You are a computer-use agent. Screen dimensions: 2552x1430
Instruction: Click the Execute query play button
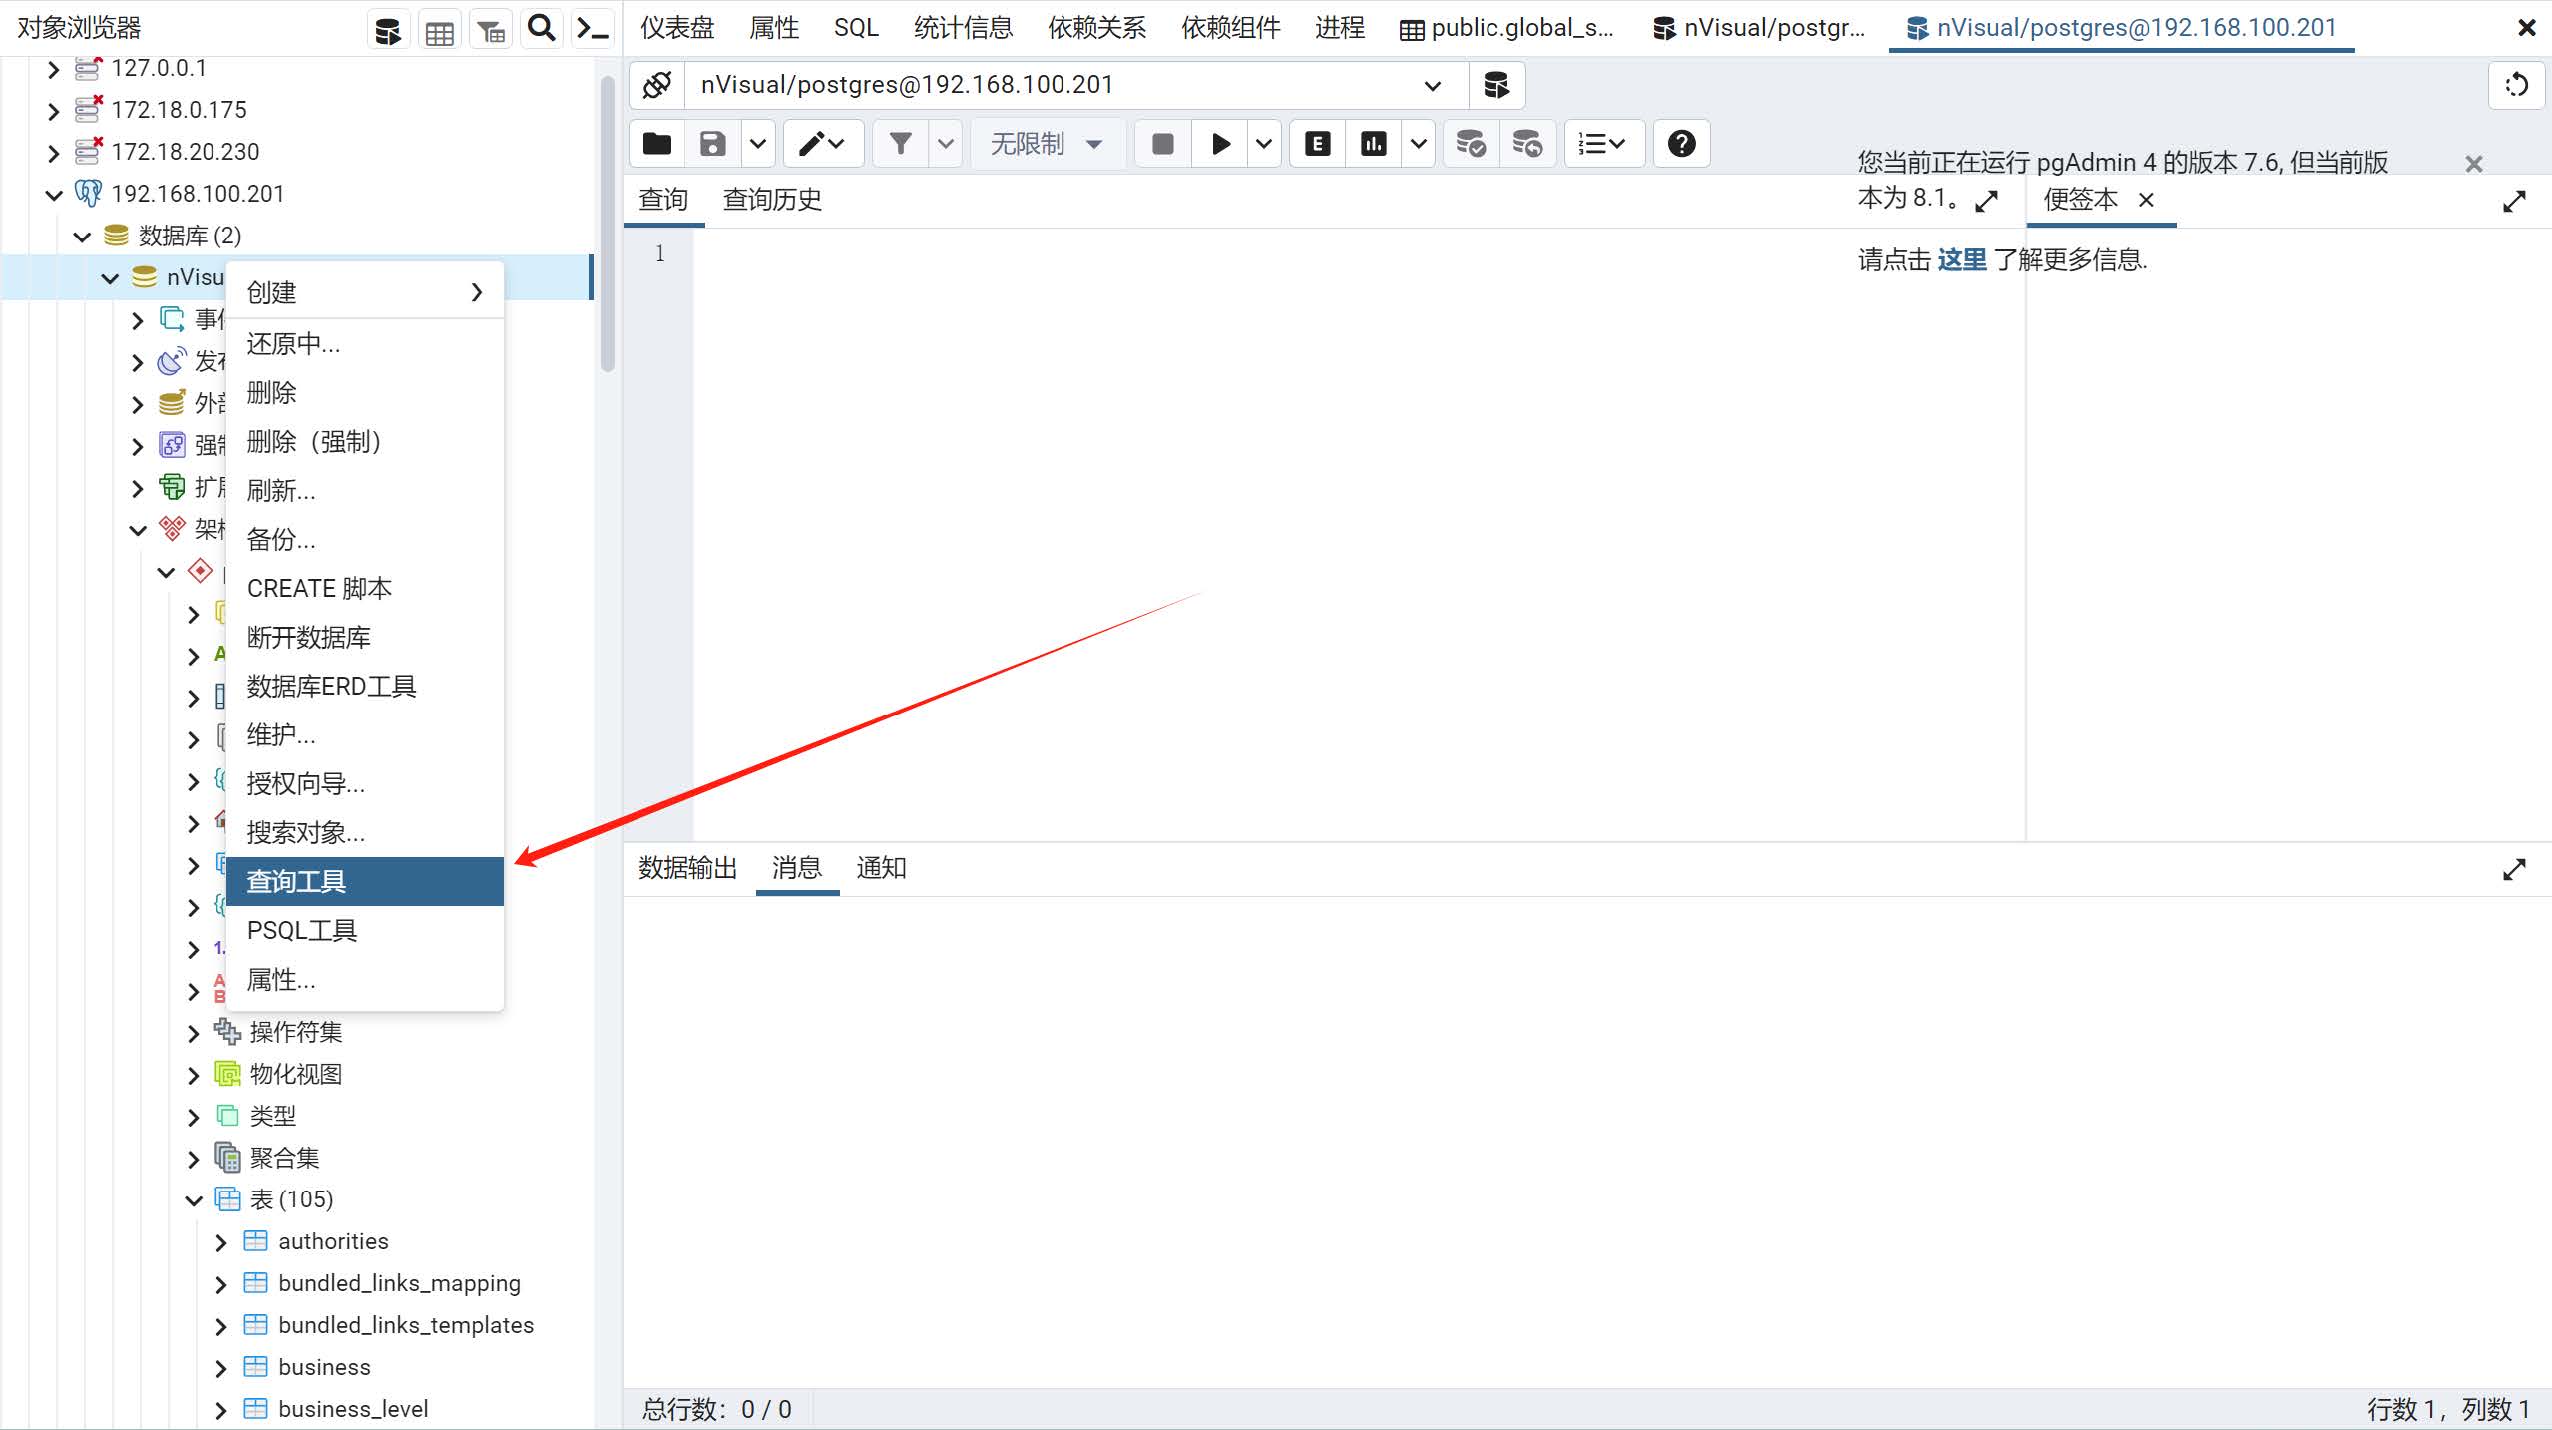[x=1220, y=144]
